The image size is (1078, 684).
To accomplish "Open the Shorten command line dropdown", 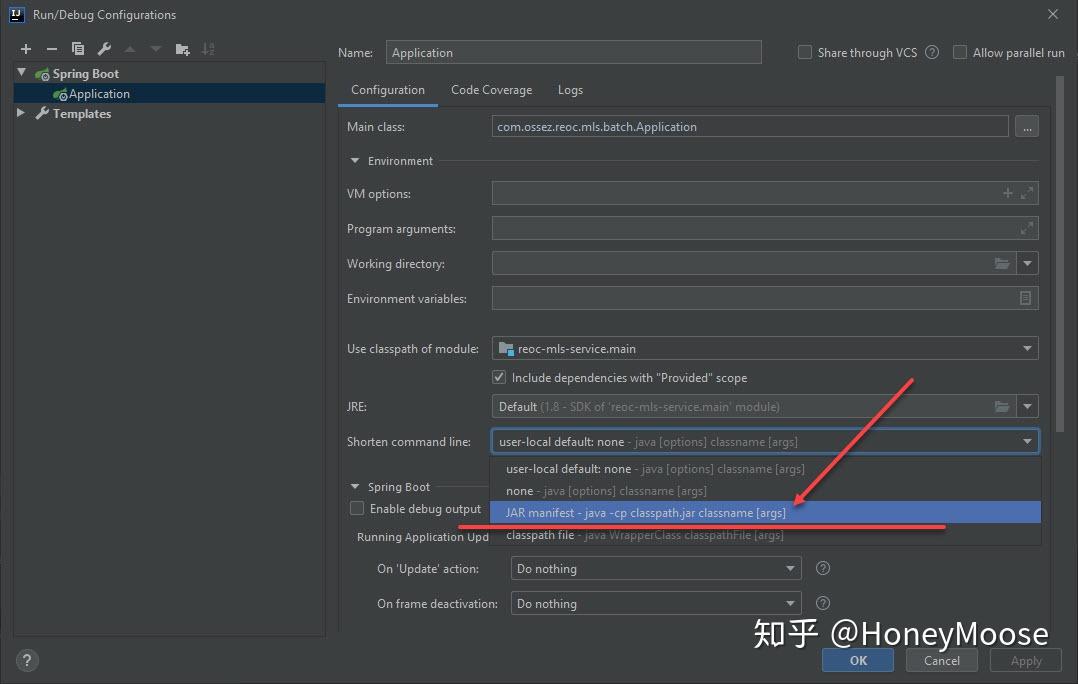I will 1026,441.
